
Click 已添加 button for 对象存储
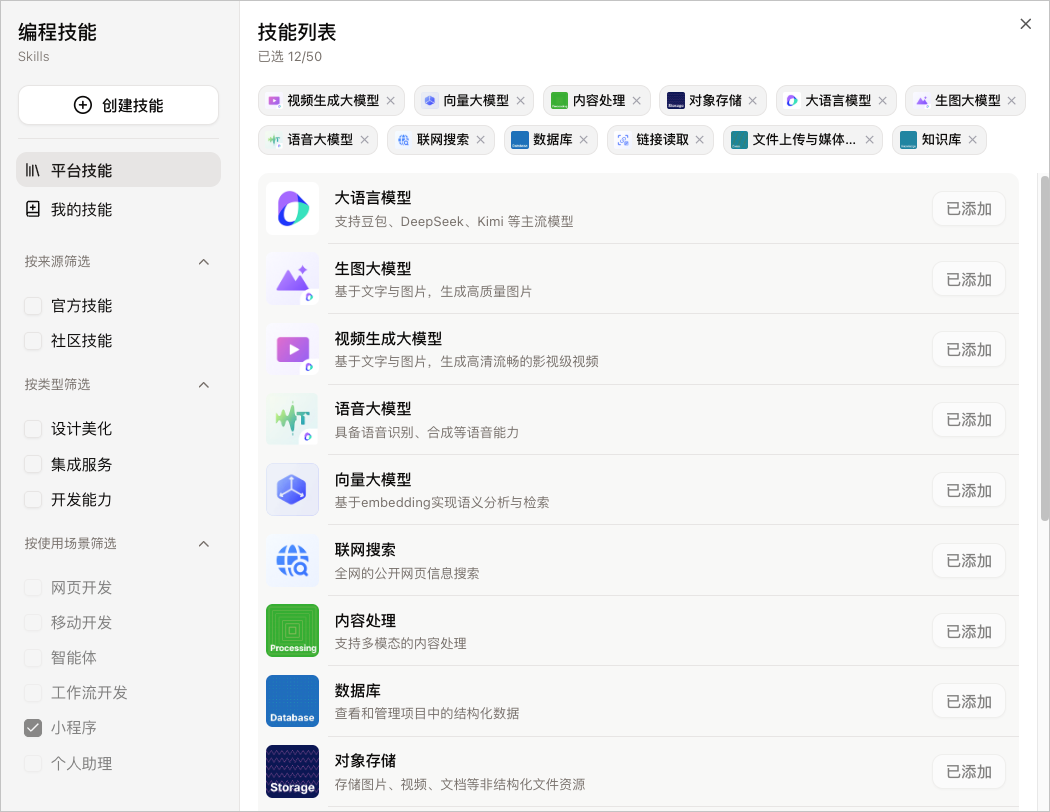(x=968, y=772)
